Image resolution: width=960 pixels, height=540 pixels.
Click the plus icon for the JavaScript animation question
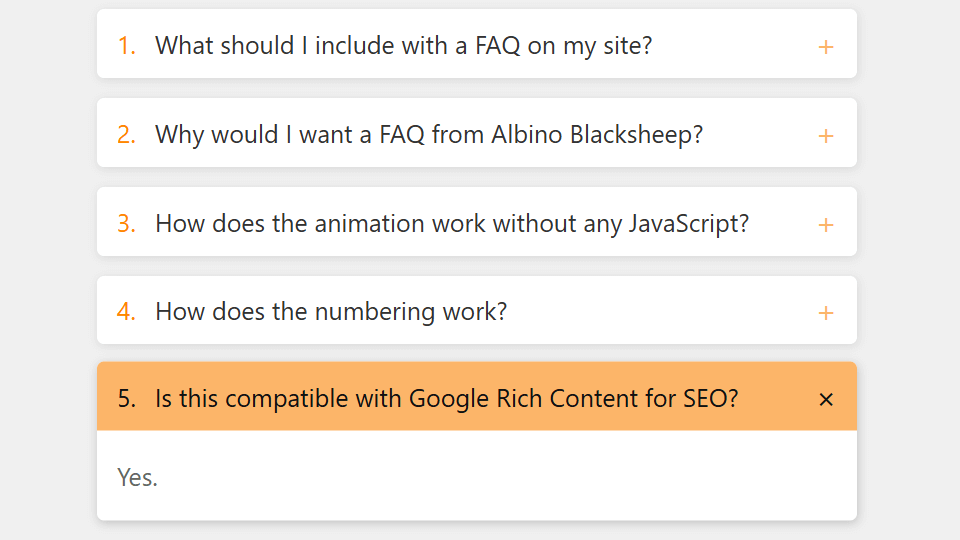click(826, 225)
